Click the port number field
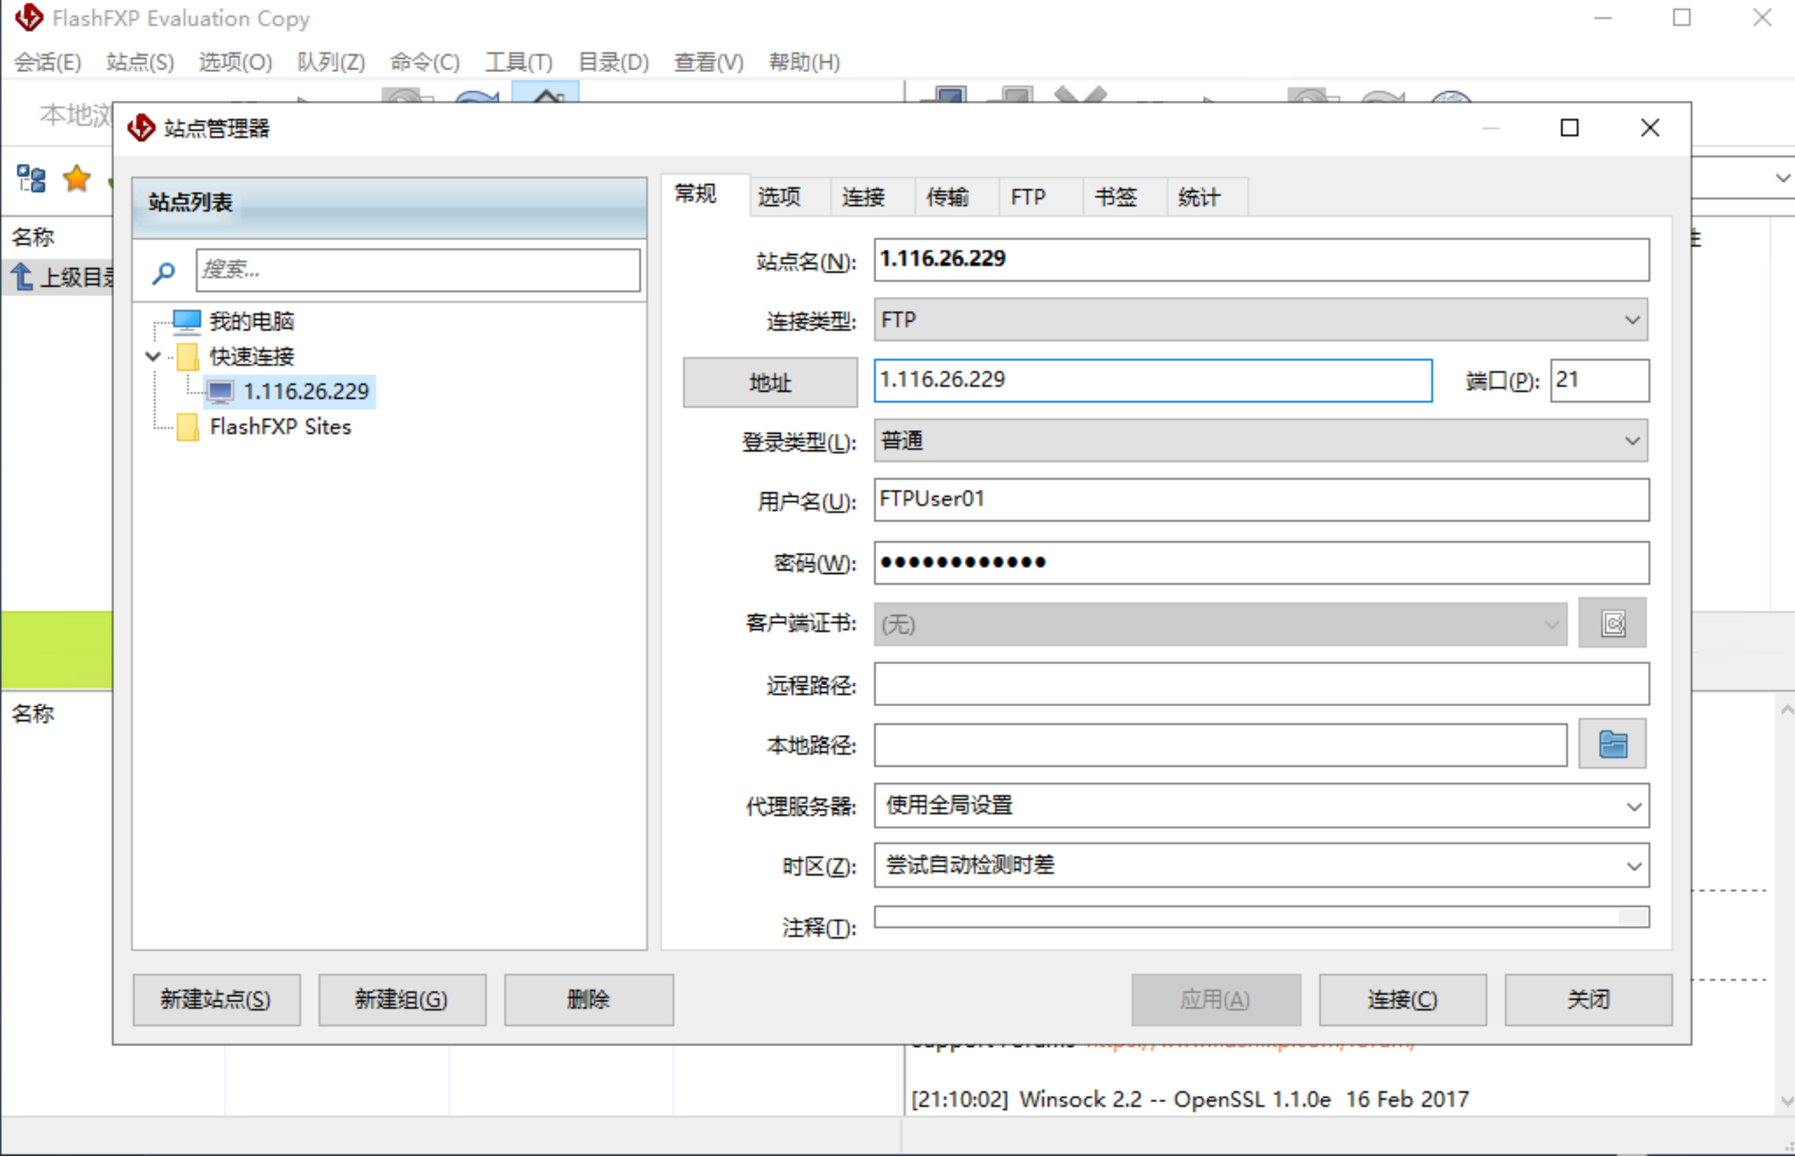This screenshot has height=1157, width=1795. tap(1599, 380)
